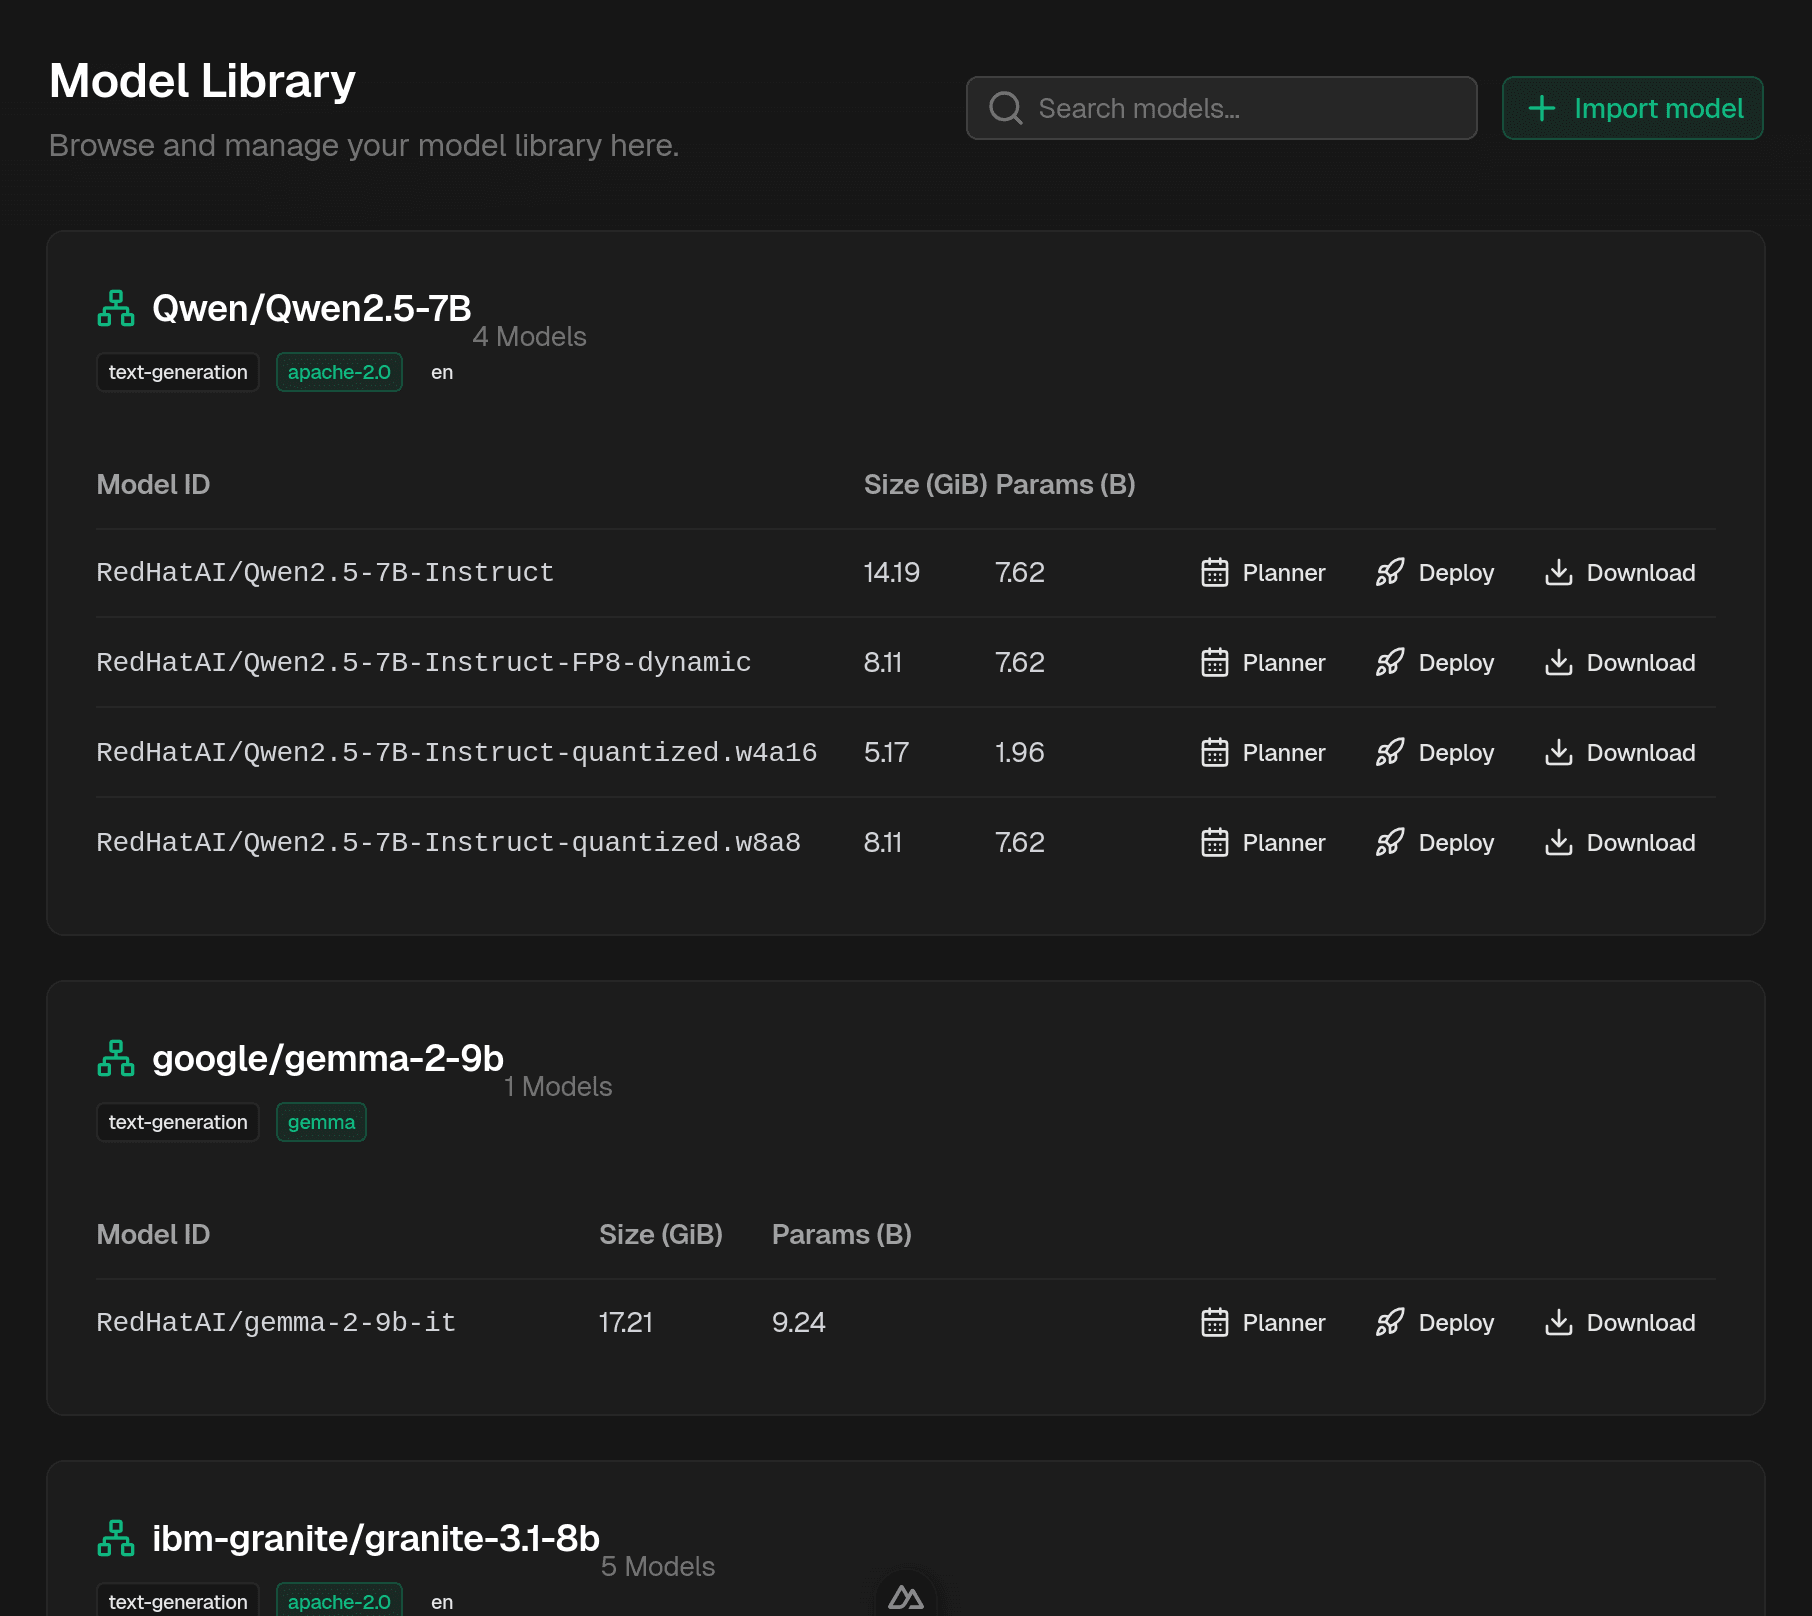Click model ID RedHatAI/gemma-2-9b-it
1812x1616 pixels.
[276, 1323]
